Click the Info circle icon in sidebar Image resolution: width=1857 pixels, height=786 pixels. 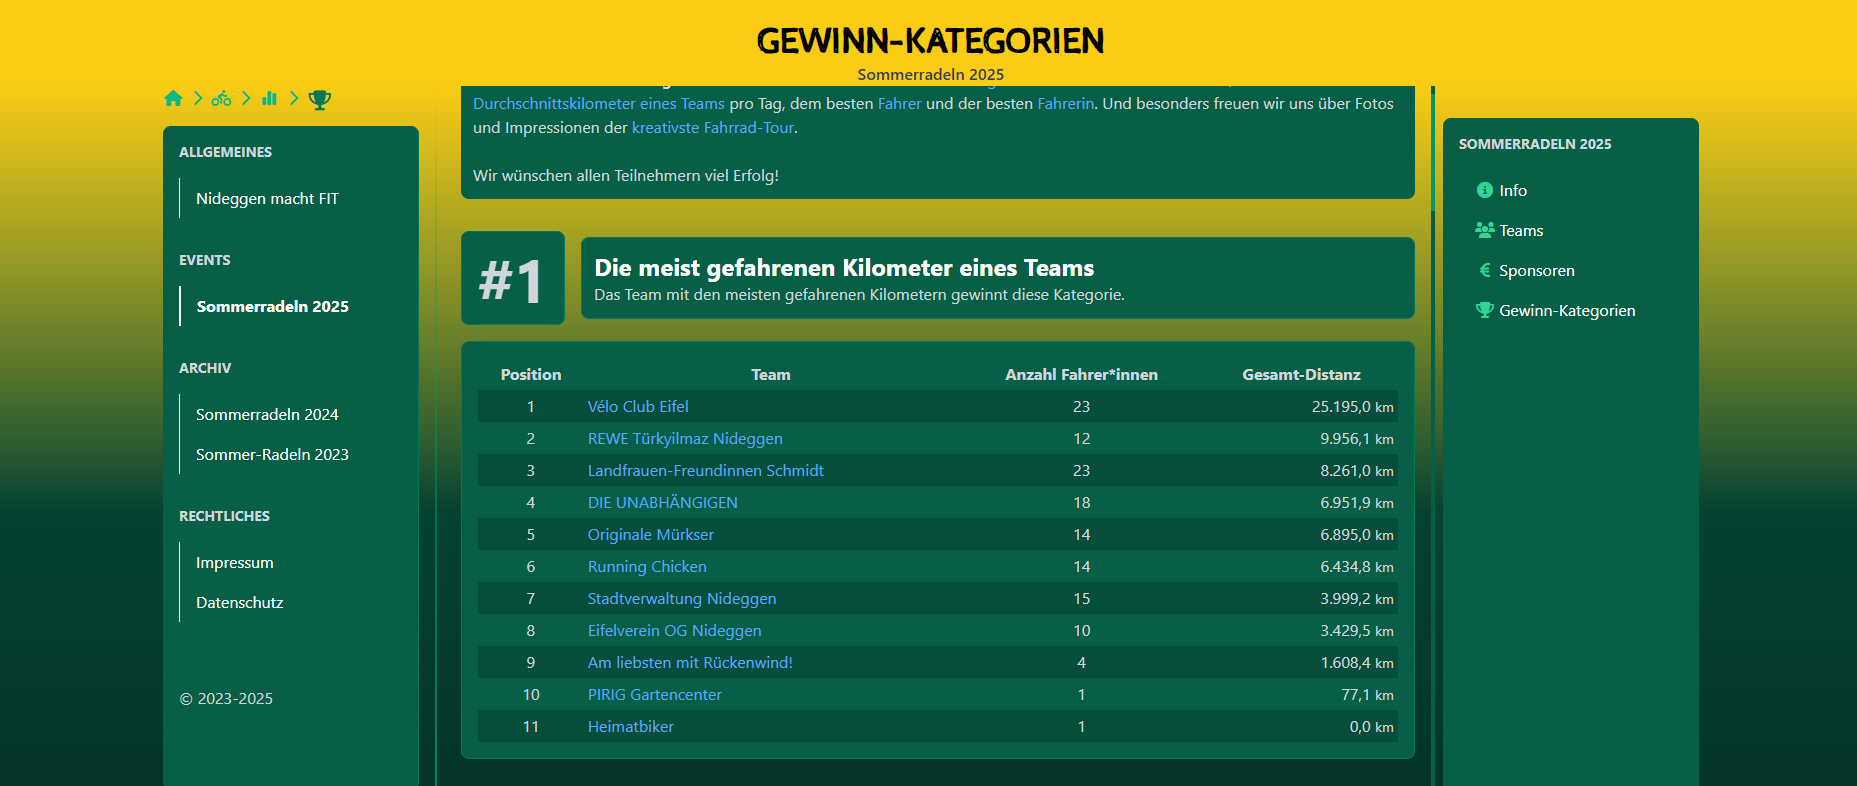1484,190
